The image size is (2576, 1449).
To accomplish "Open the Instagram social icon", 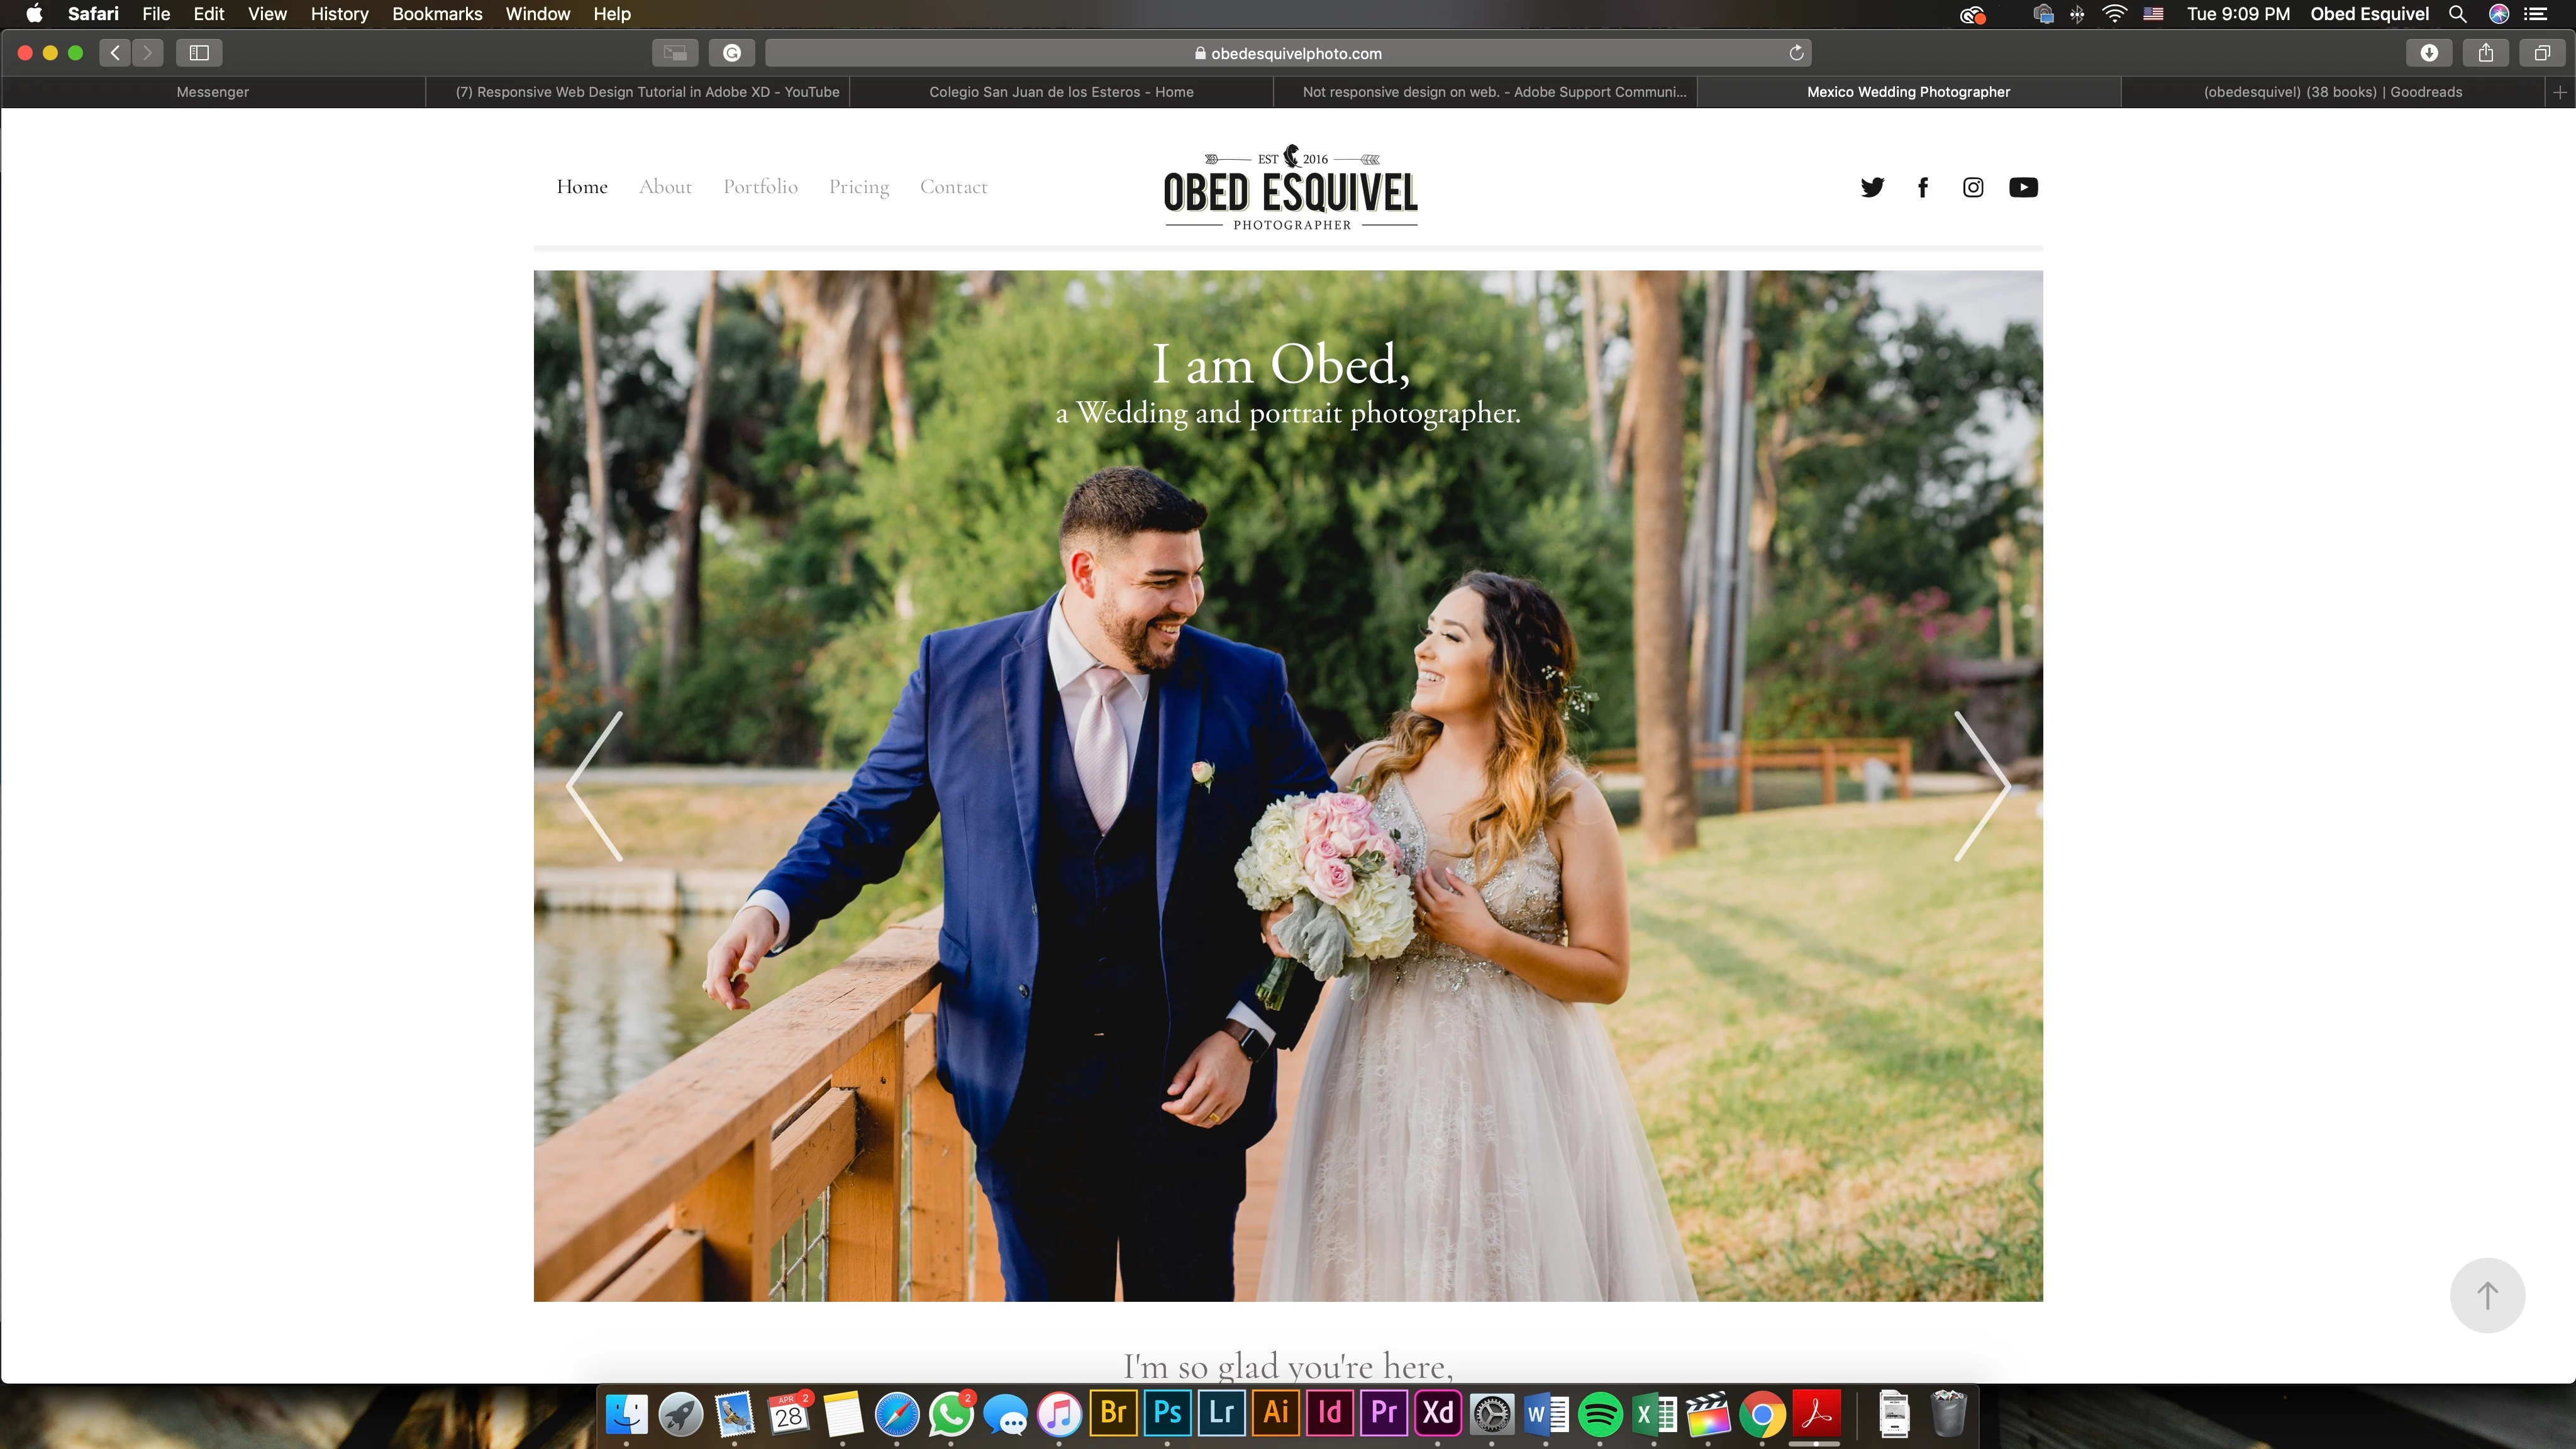I will click(x=1973, y=187).
